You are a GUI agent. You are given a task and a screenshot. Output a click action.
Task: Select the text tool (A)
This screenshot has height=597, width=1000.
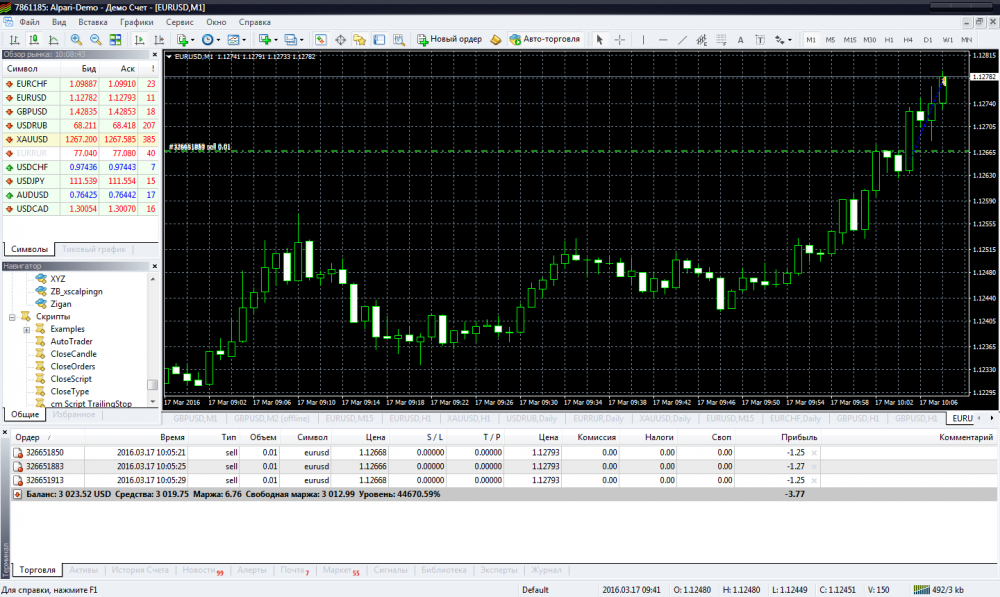(x=740, y=40)
